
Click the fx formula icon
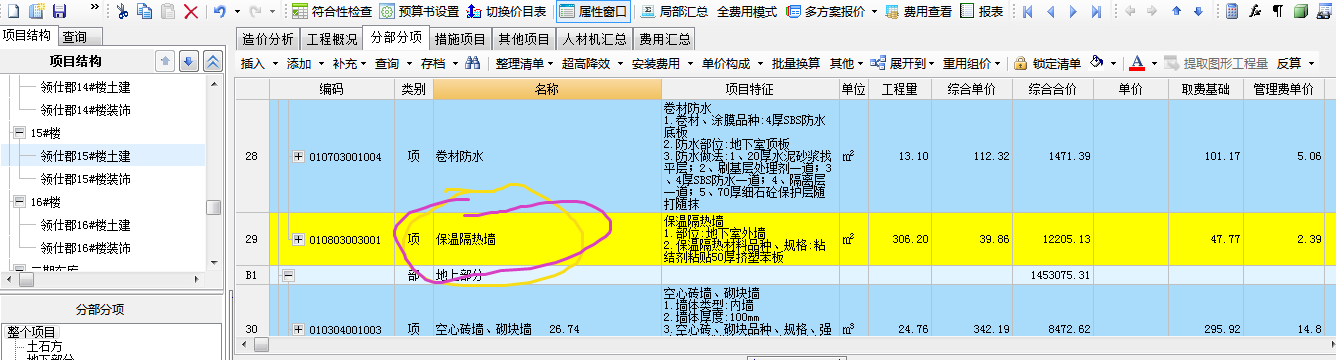pos(1255,12)
